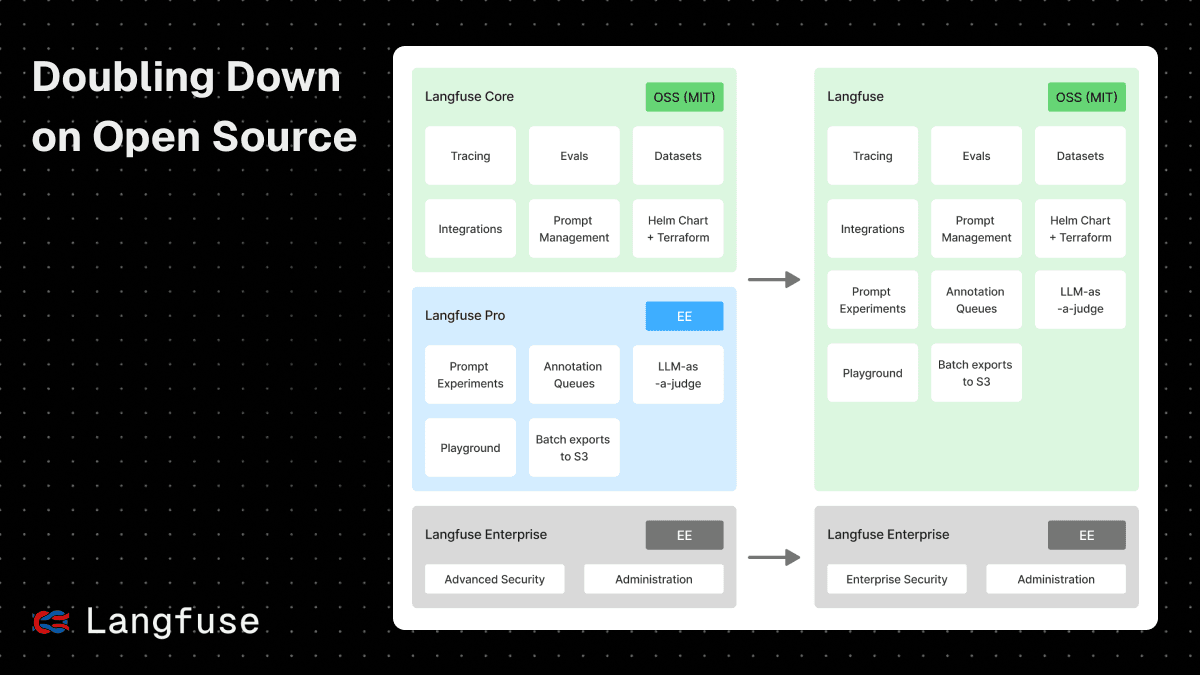The image size is (1200, 675).
Task: Expand the left Langfuse Enterprise section
Action: tap(486, 534)
